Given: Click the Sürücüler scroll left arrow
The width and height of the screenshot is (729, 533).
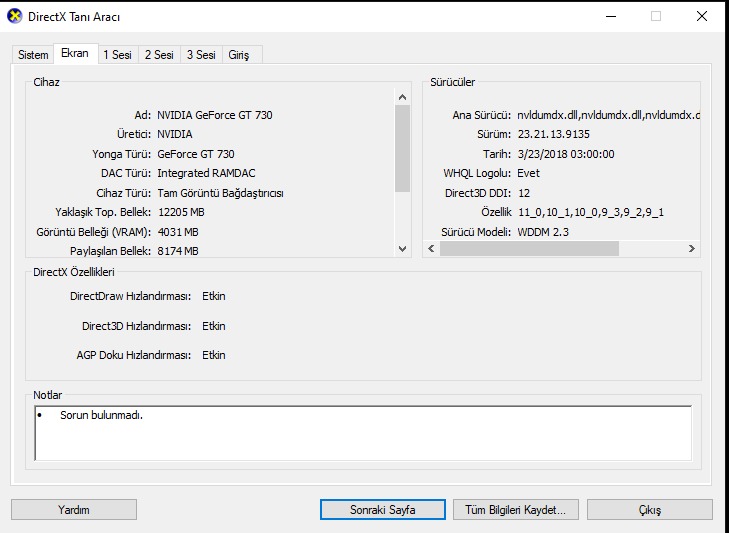Looking at the screenshot, I should pos(431,248).
